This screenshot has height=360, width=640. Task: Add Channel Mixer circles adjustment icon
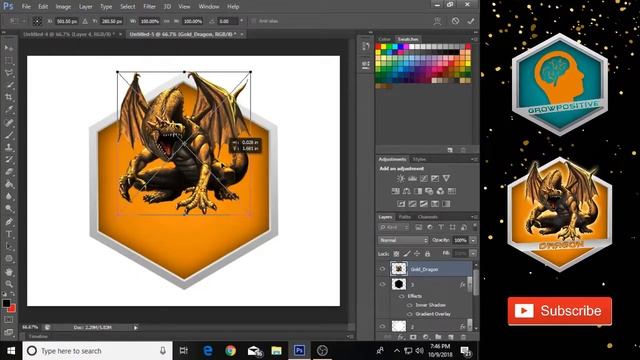440,191
